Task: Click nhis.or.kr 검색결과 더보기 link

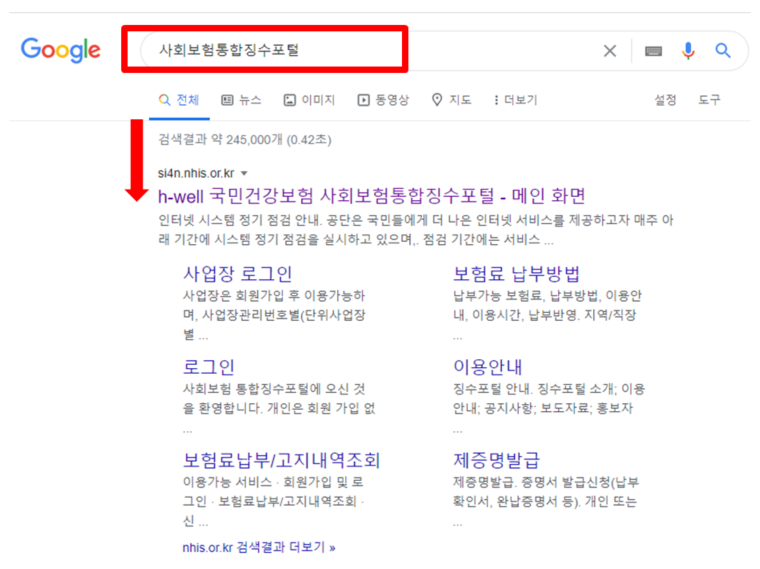Action: click(259, 548)
